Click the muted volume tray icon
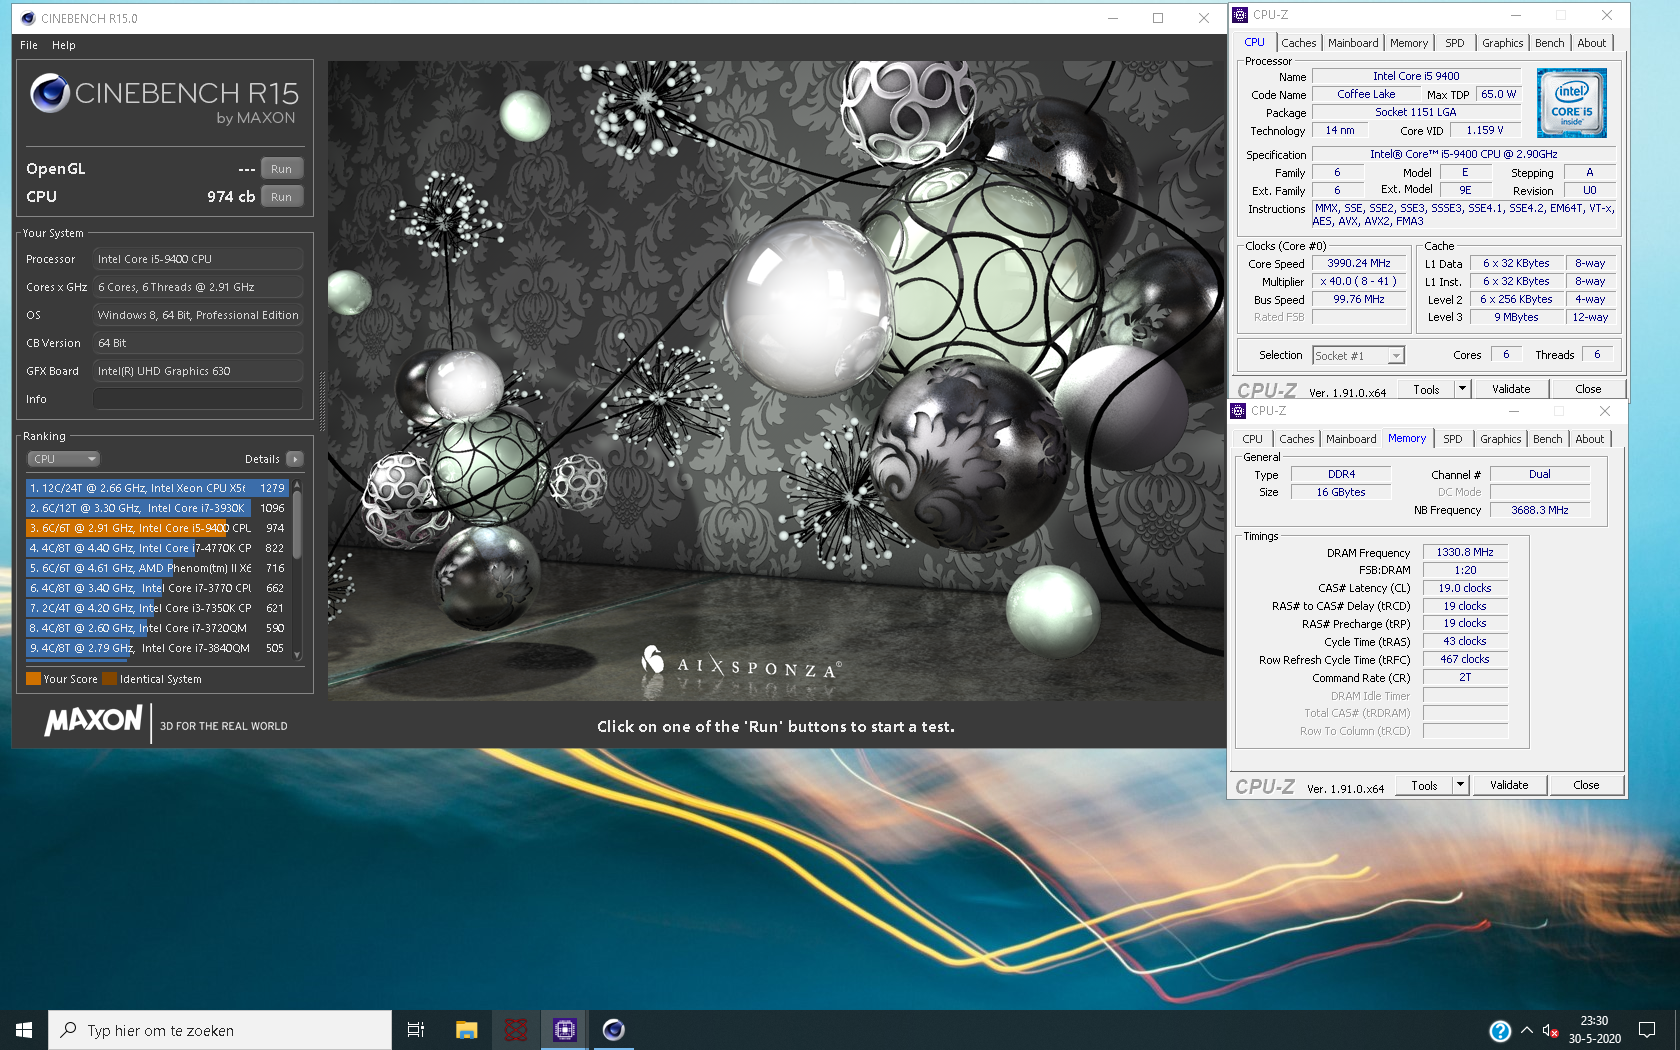Image resolution: width=1680 pixels, height=1050 pixels. 1550,1031
